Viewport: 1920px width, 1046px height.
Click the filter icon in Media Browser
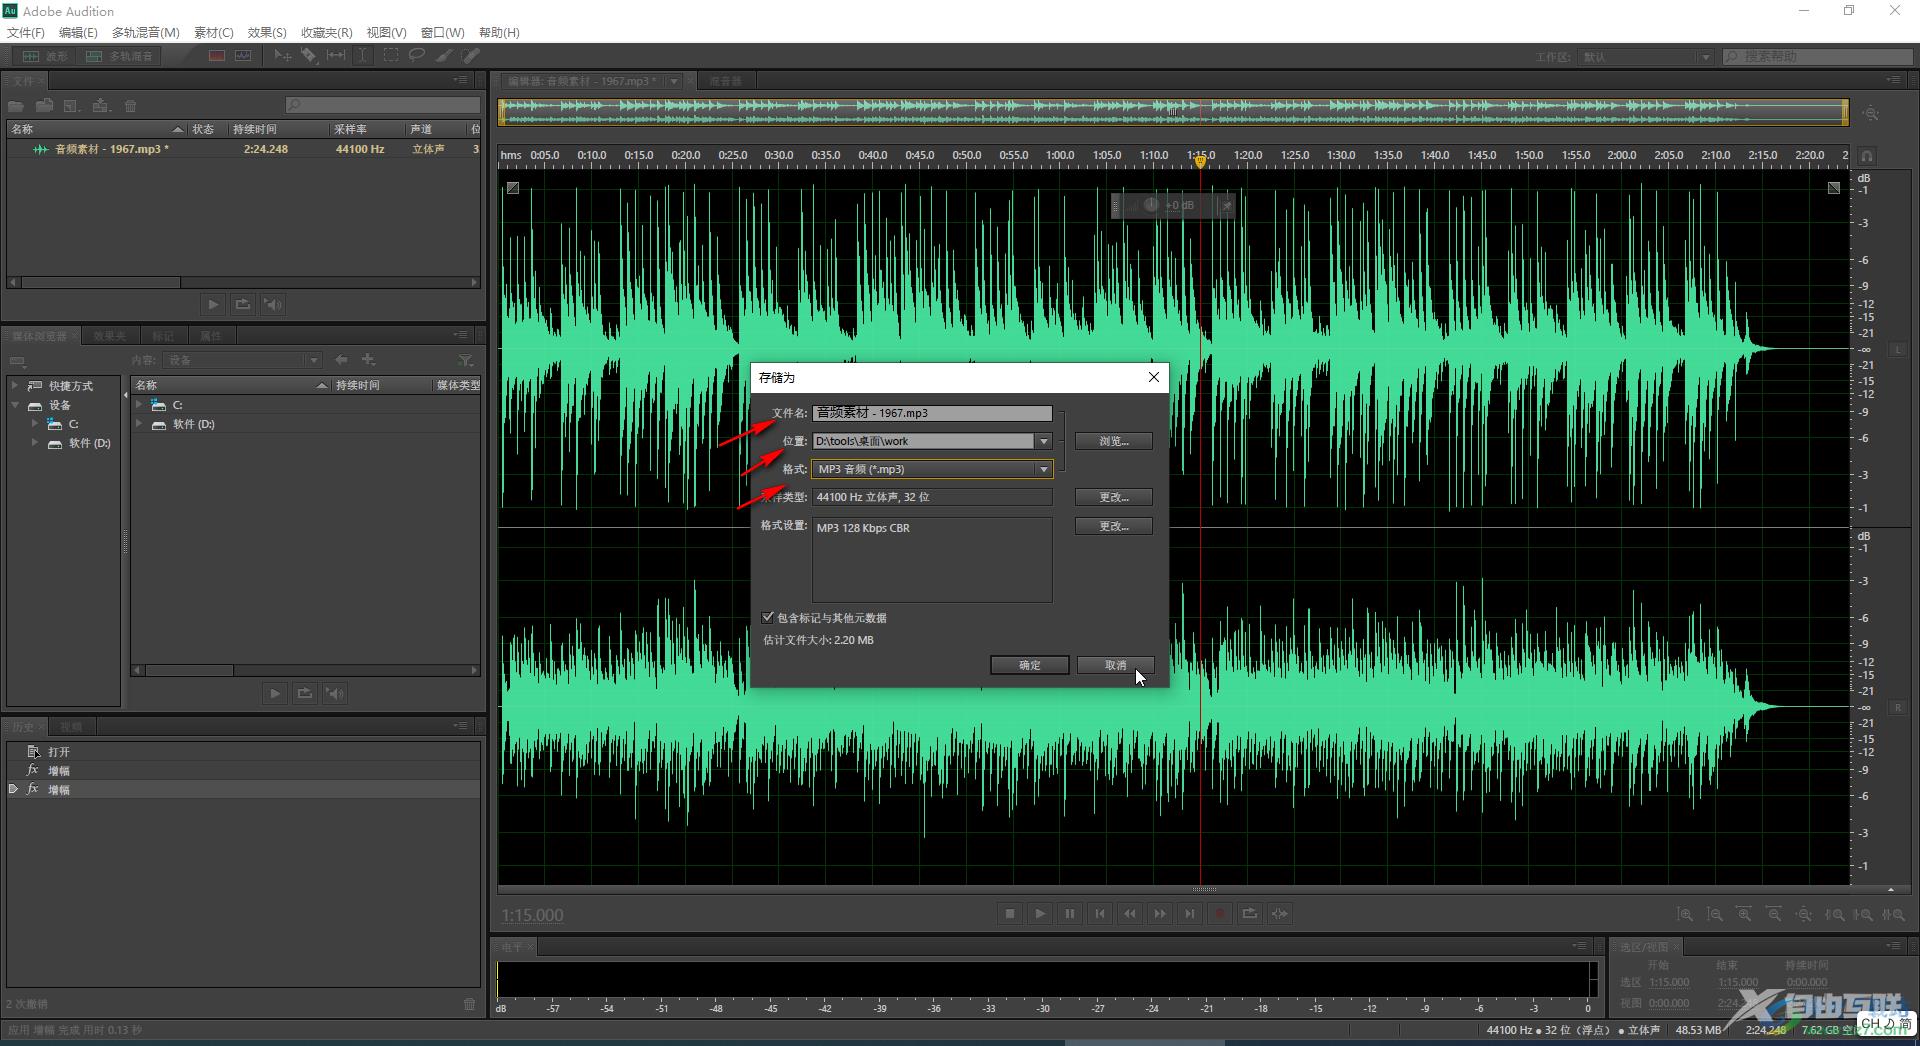(465, 360)
